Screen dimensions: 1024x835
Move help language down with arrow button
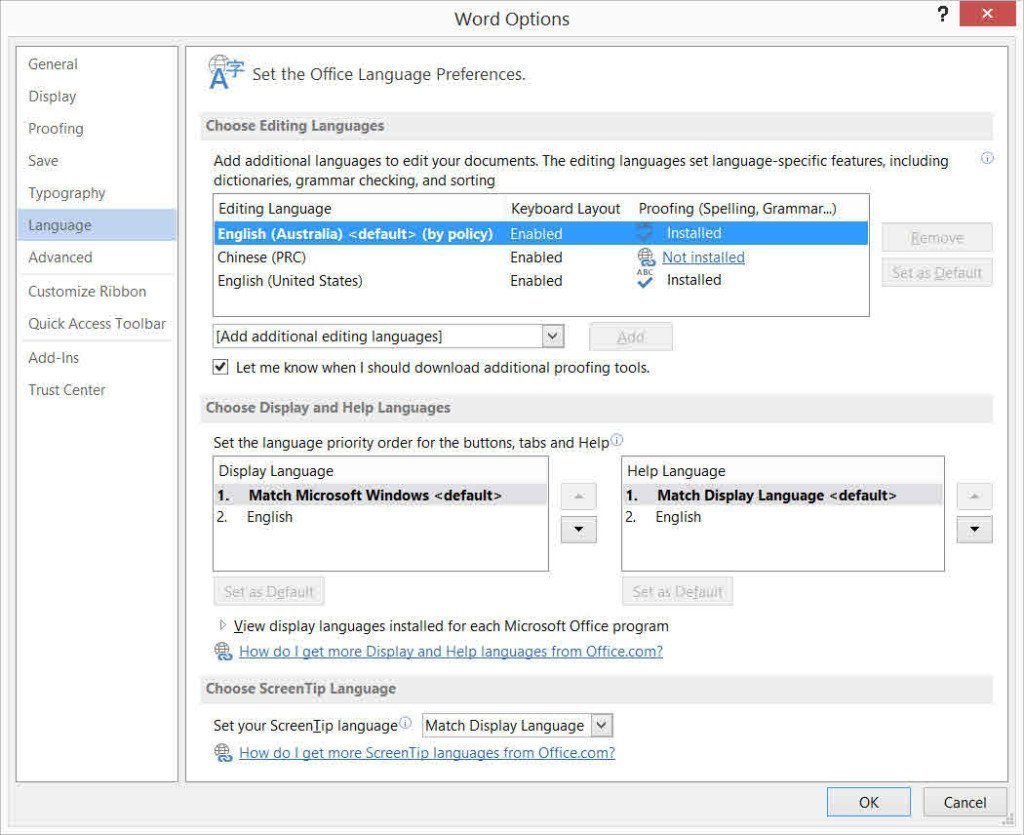point(974,529)
